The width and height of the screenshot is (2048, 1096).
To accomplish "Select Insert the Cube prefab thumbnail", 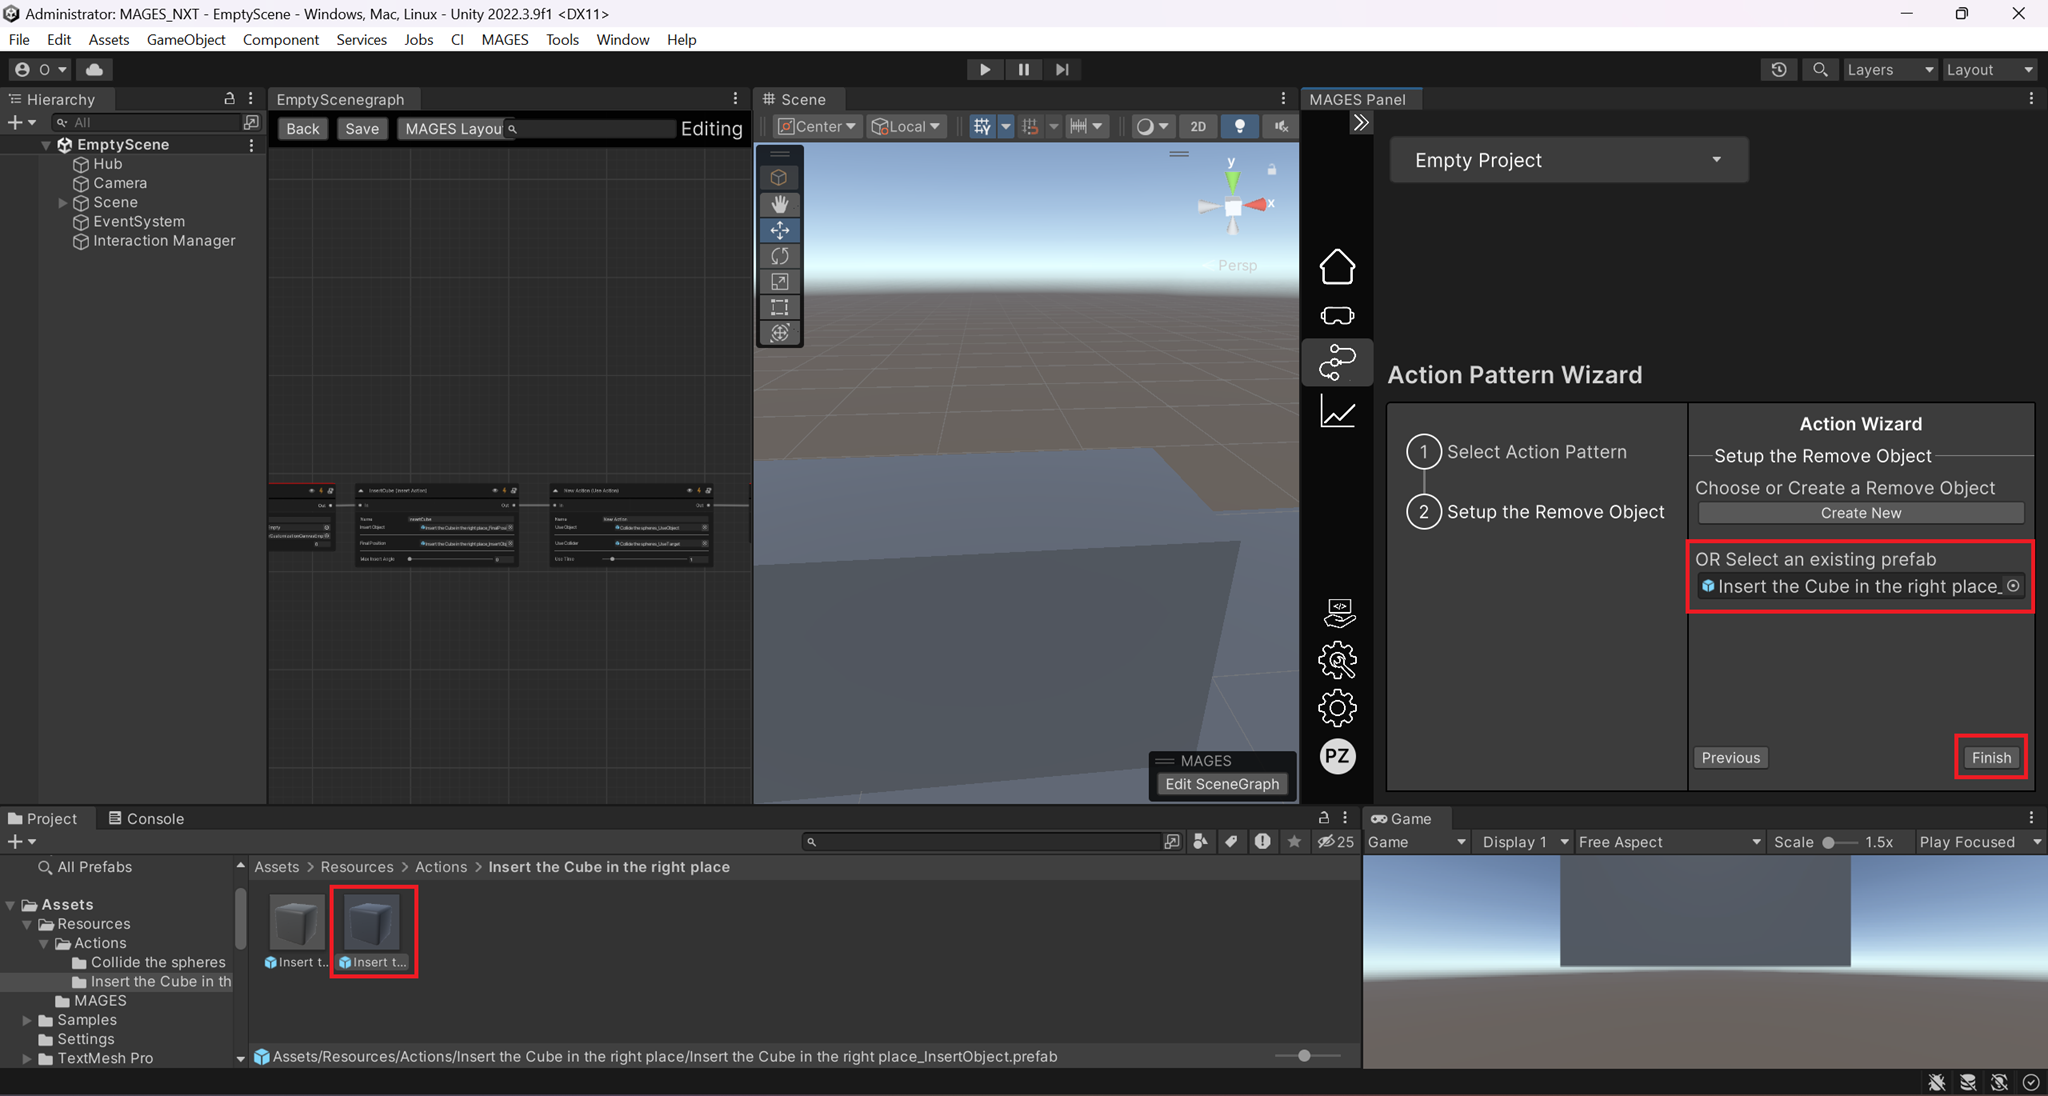I will pos(375,923).
